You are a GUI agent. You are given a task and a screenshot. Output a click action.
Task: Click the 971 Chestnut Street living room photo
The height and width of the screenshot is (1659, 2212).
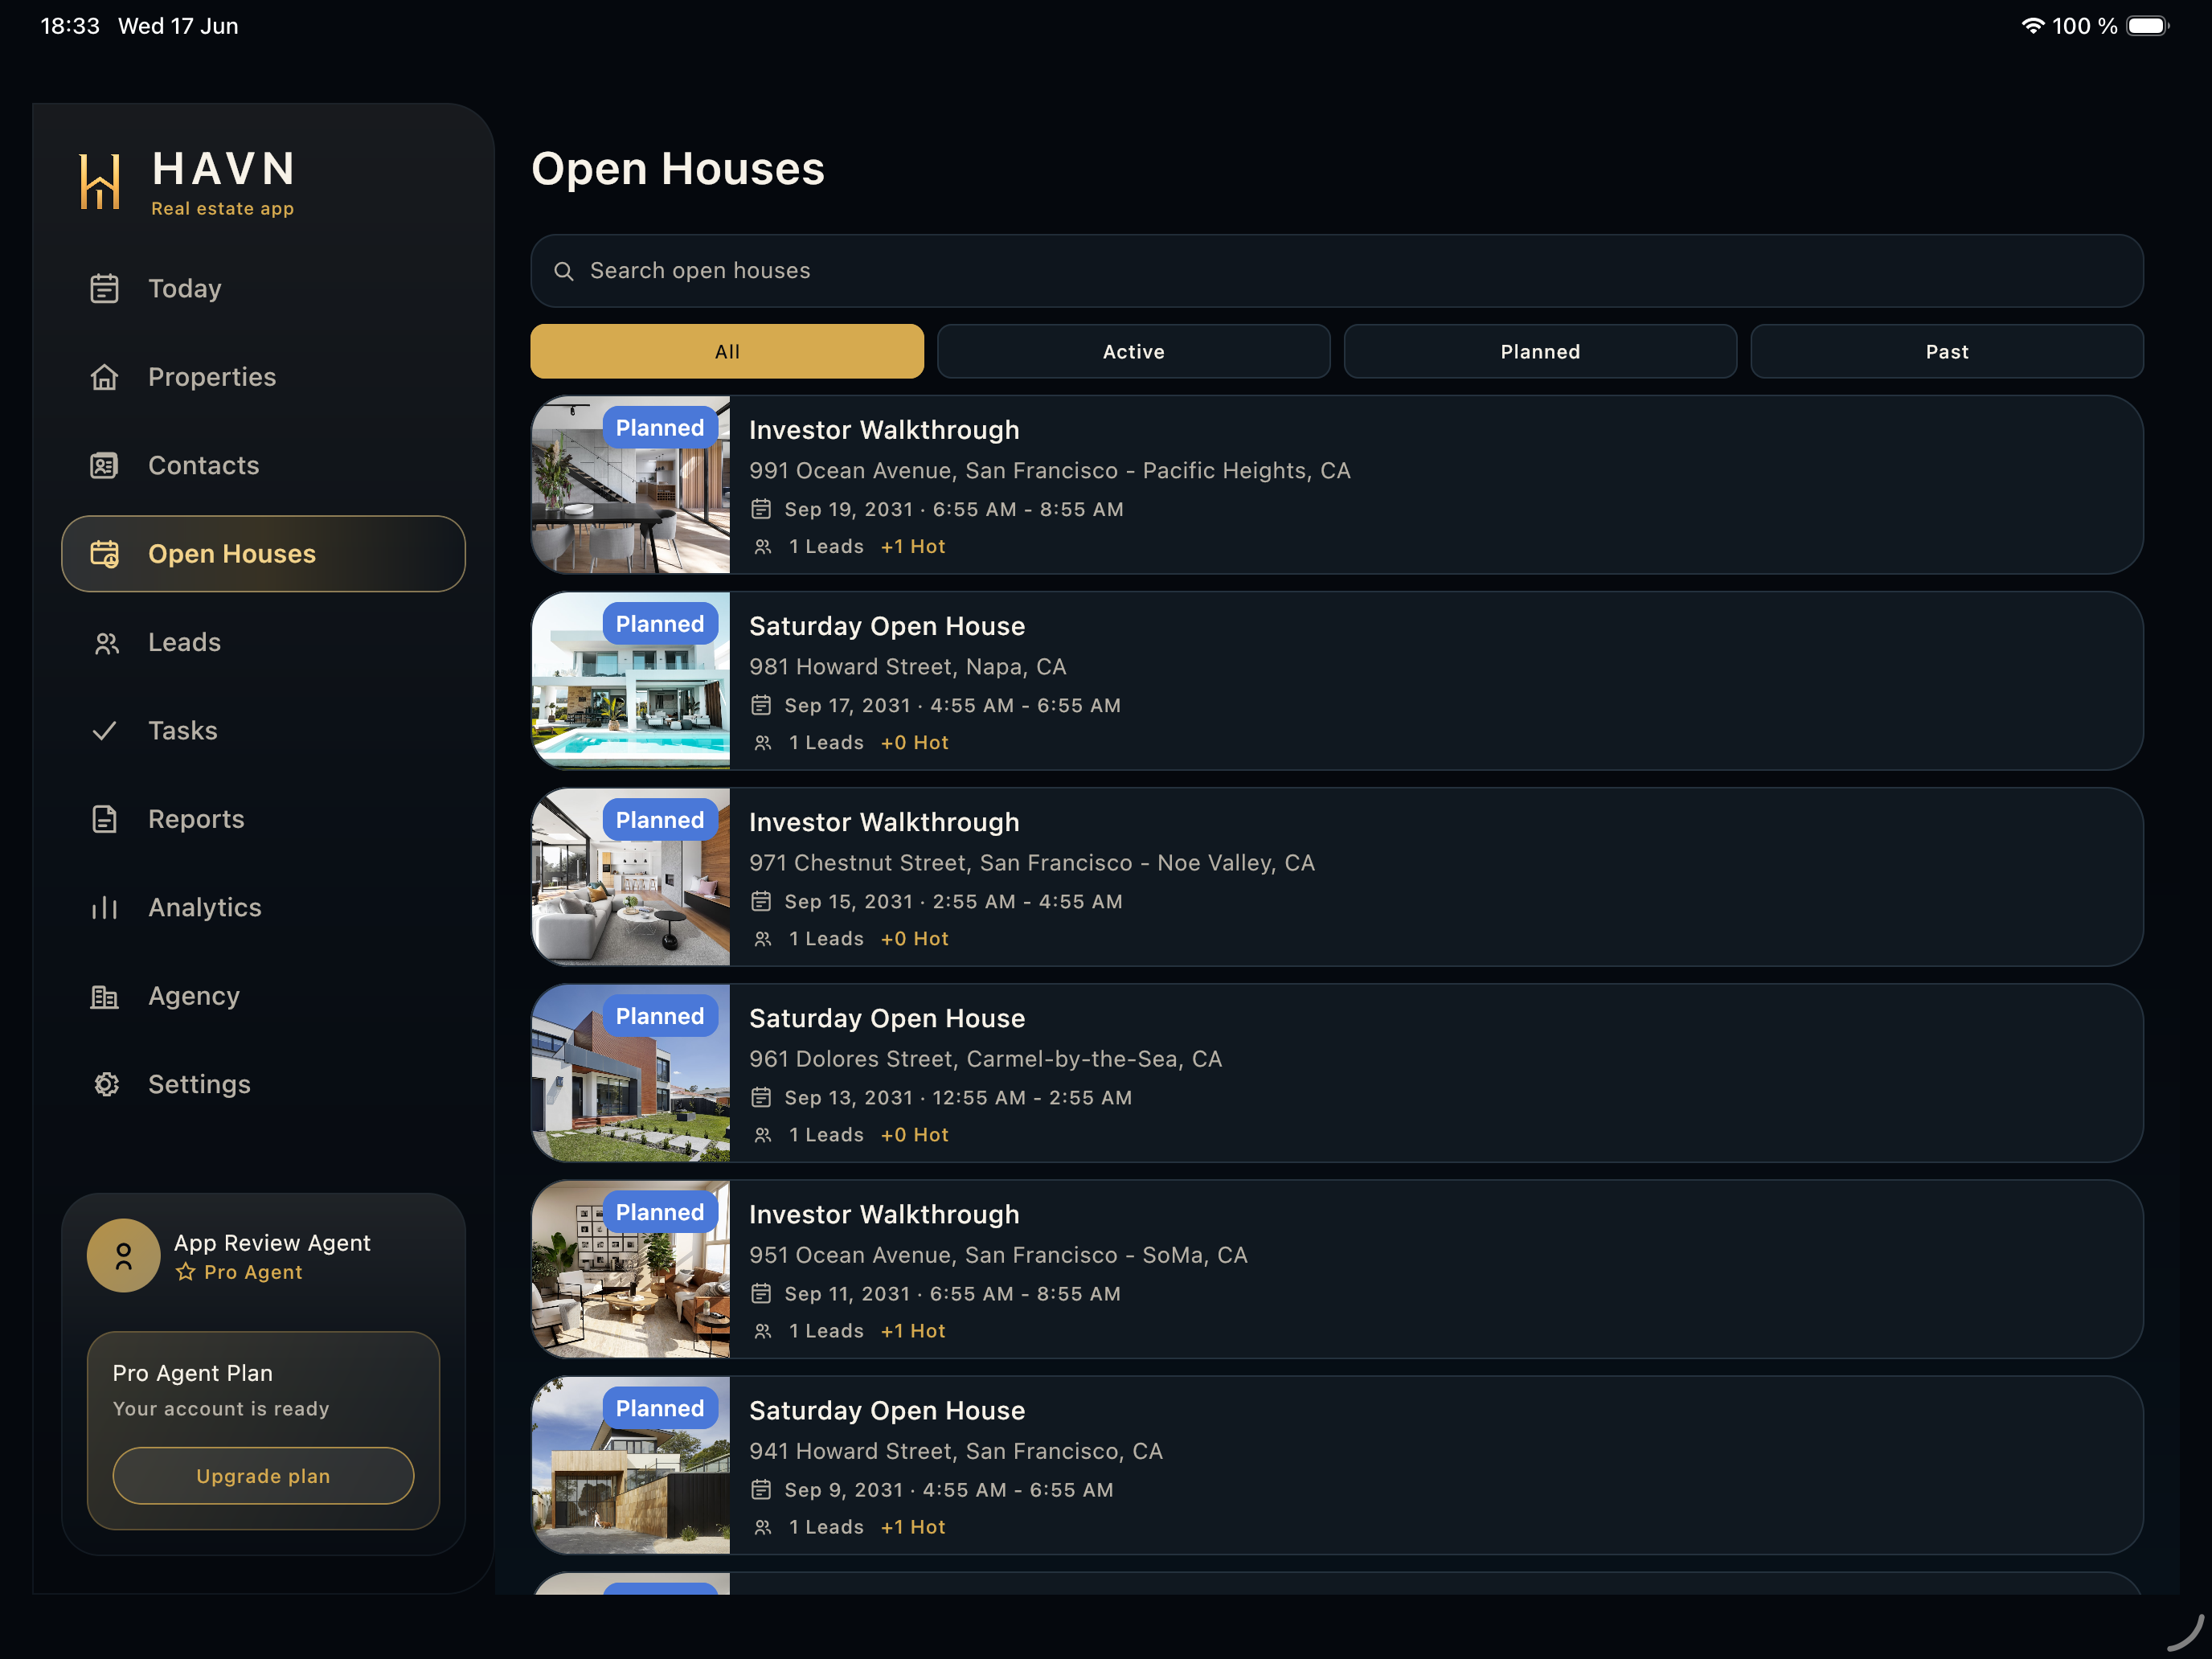(x=631, y=877)
